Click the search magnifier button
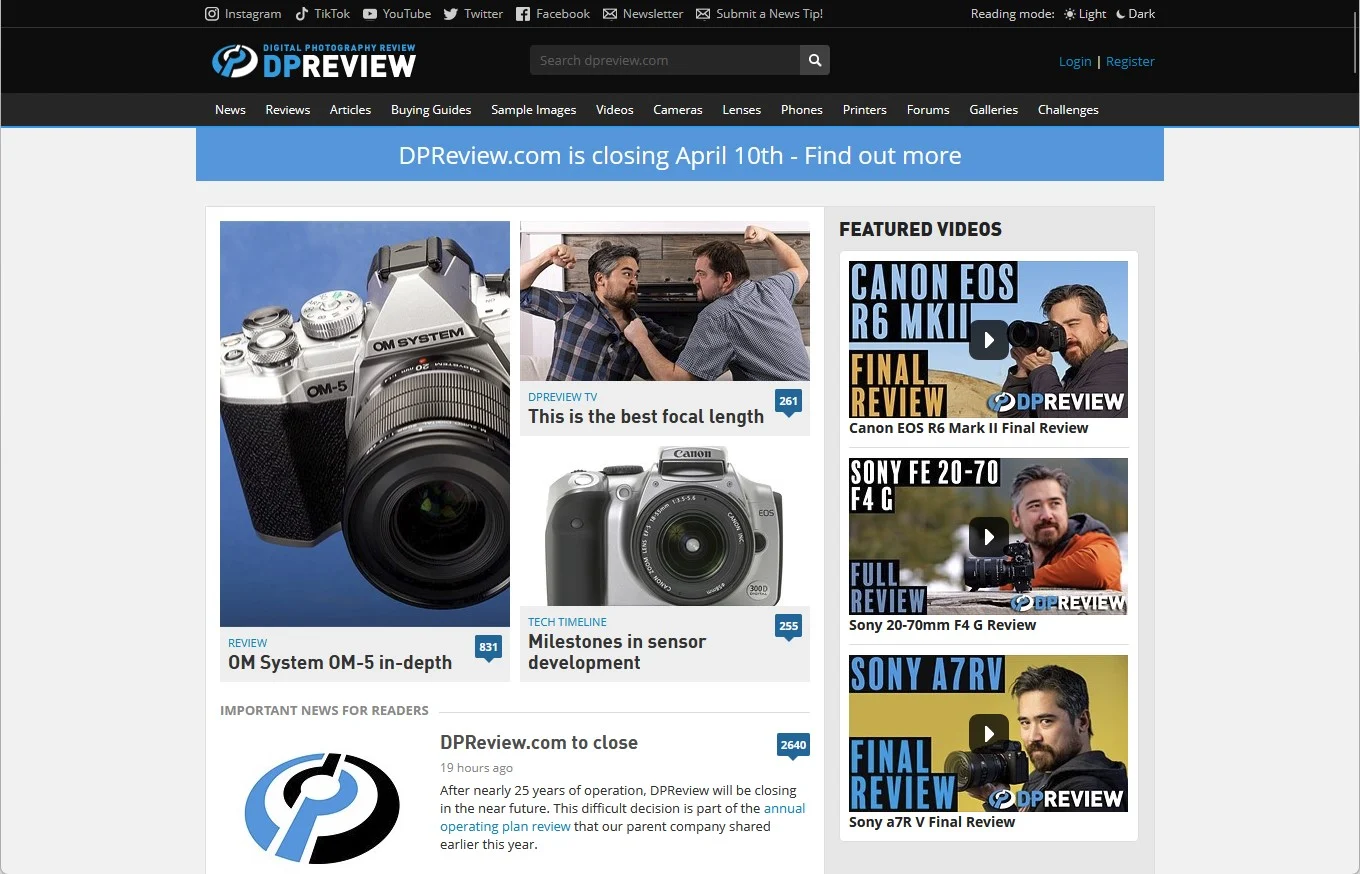1360x874 pixels. tap(815, 60)
